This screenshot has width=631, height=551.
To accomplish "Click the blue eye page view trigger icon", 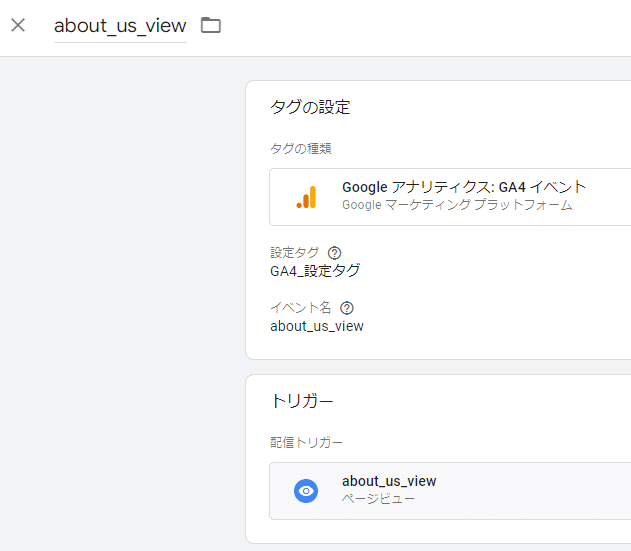I will pos(306,491).
